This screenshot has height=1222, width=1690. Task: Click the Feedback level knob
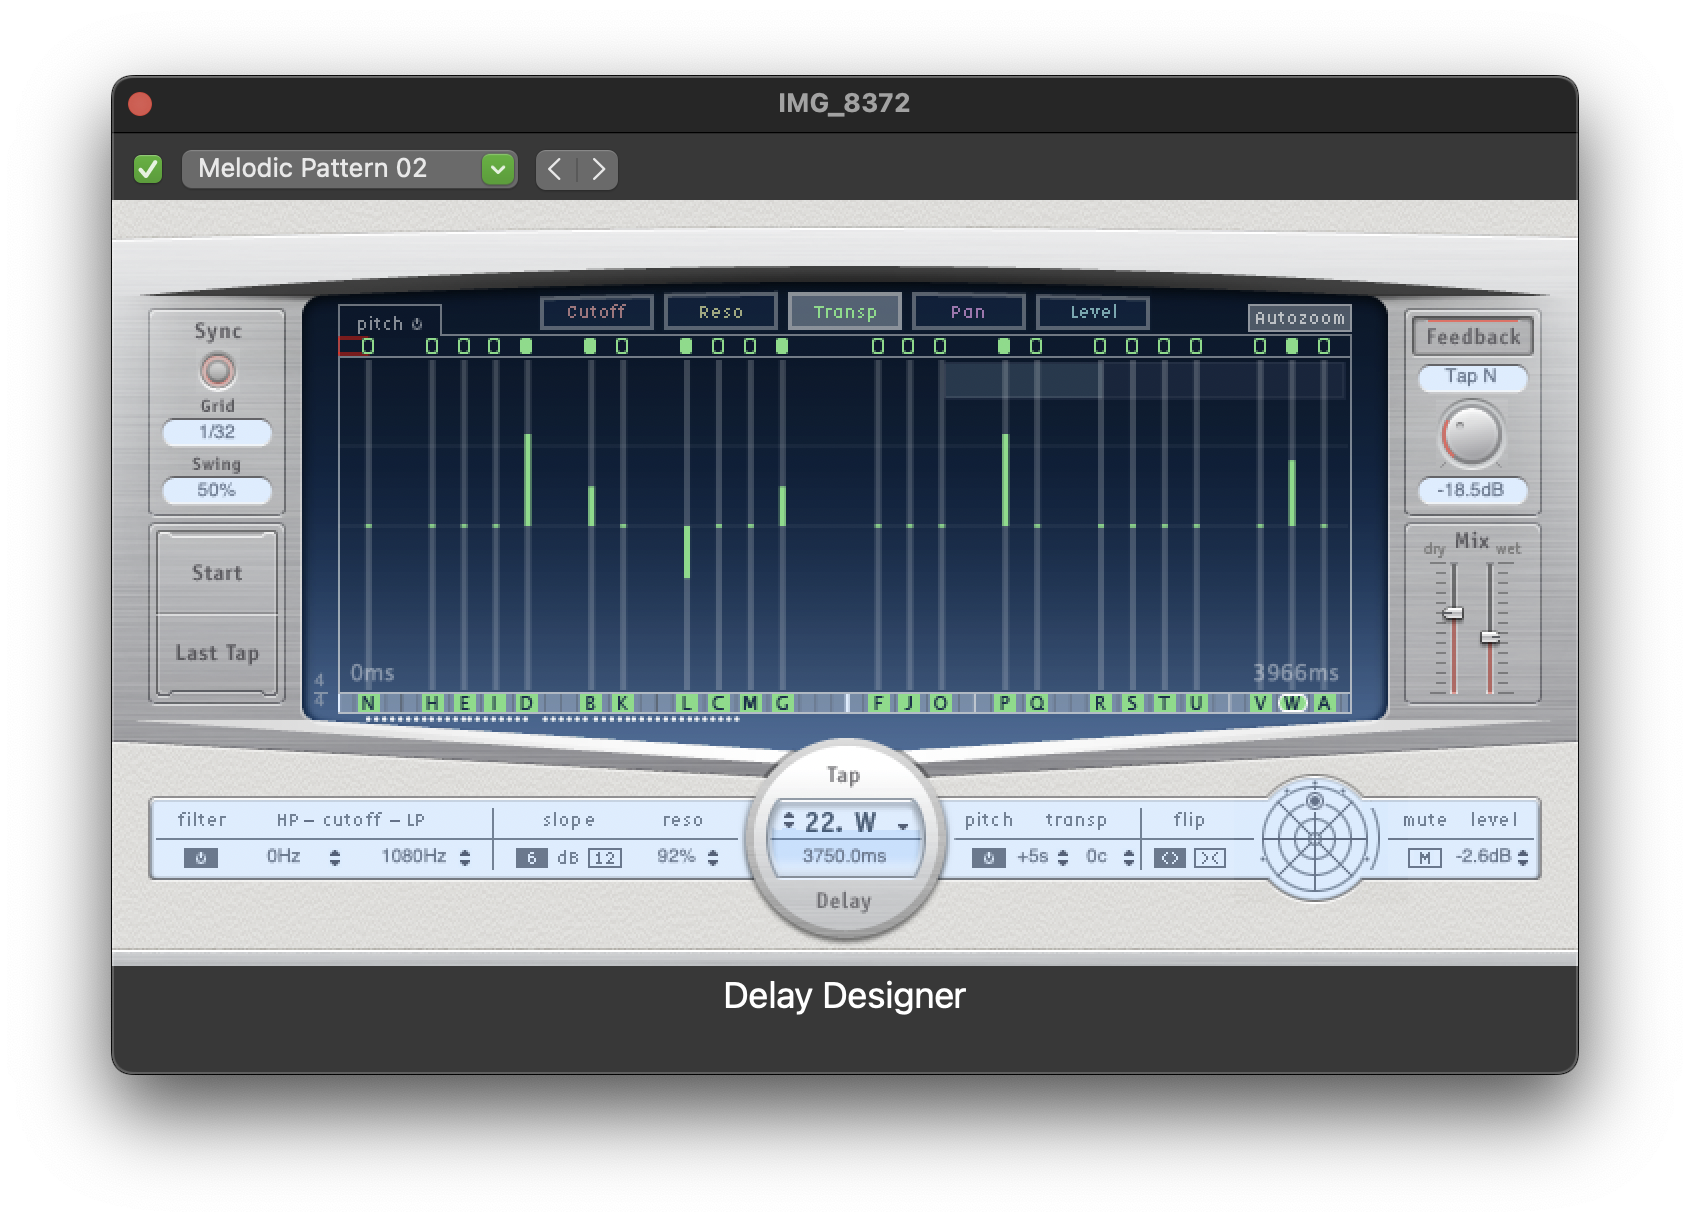1471,435
